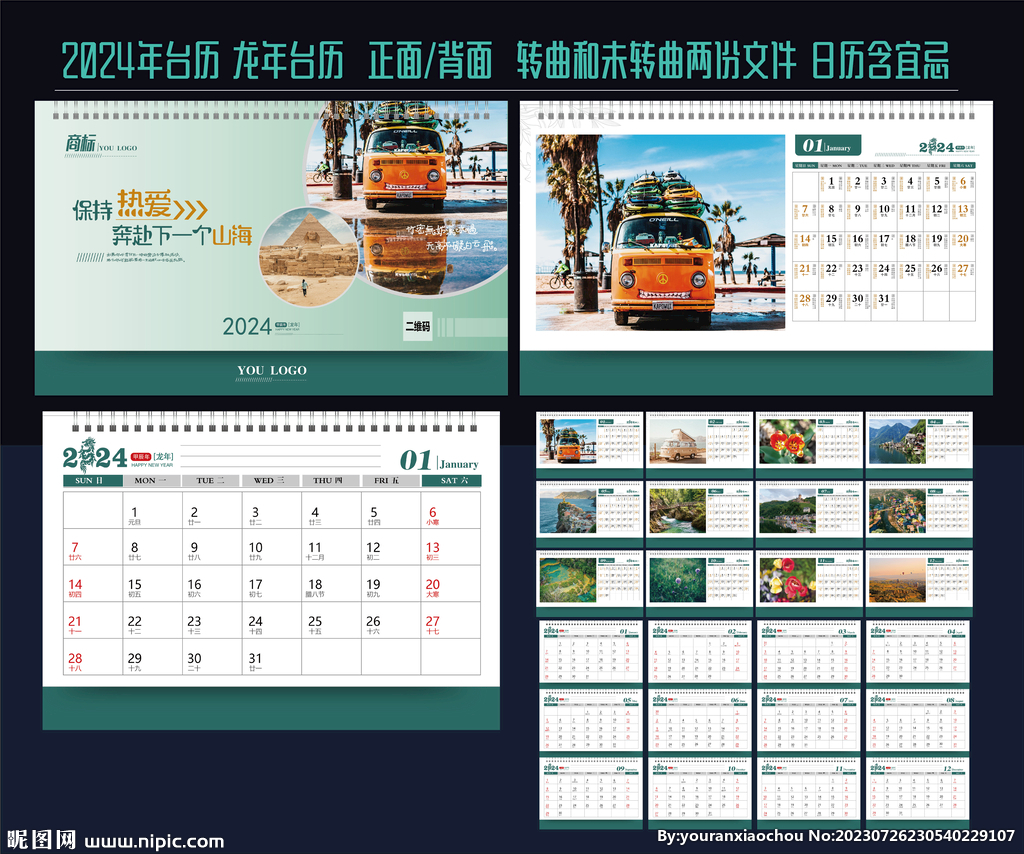
Task: Open the month 12 sunrise landscape thumbnail
Action: (x=897, y=580)
